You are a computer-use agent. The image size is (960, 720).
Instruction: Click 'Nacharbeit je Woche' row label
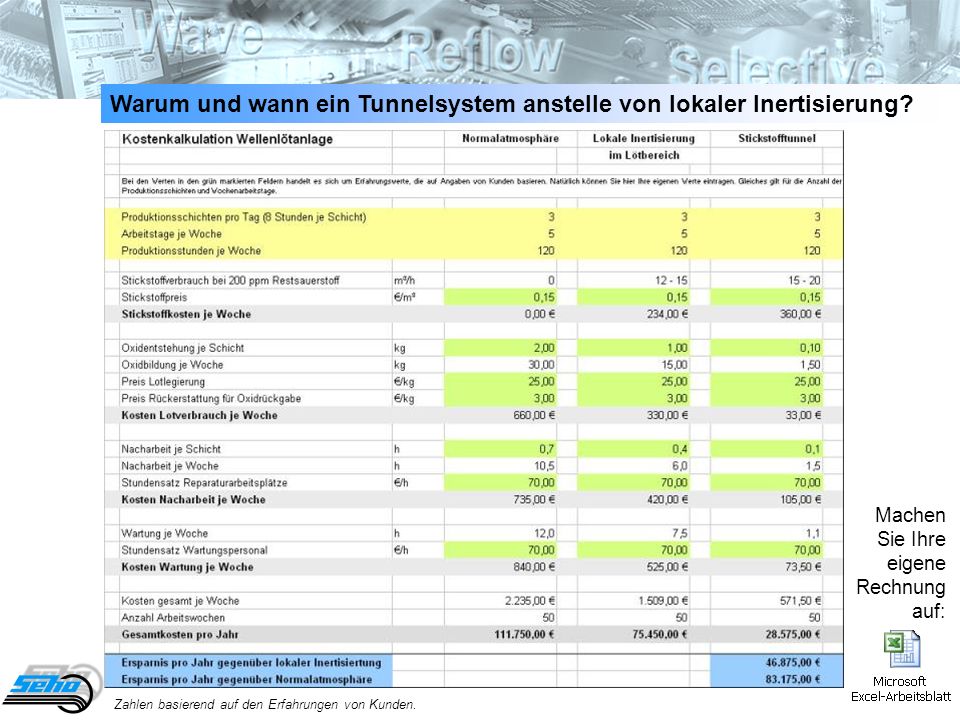click(x=170, y=466)
